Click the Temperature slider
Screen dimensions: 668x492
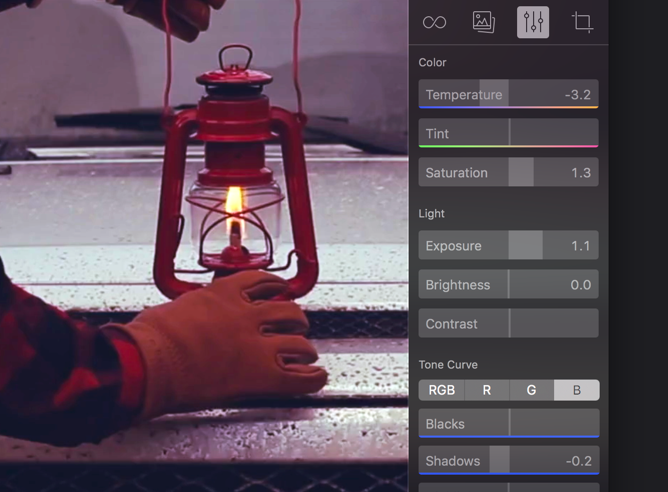tap(508, 95)
